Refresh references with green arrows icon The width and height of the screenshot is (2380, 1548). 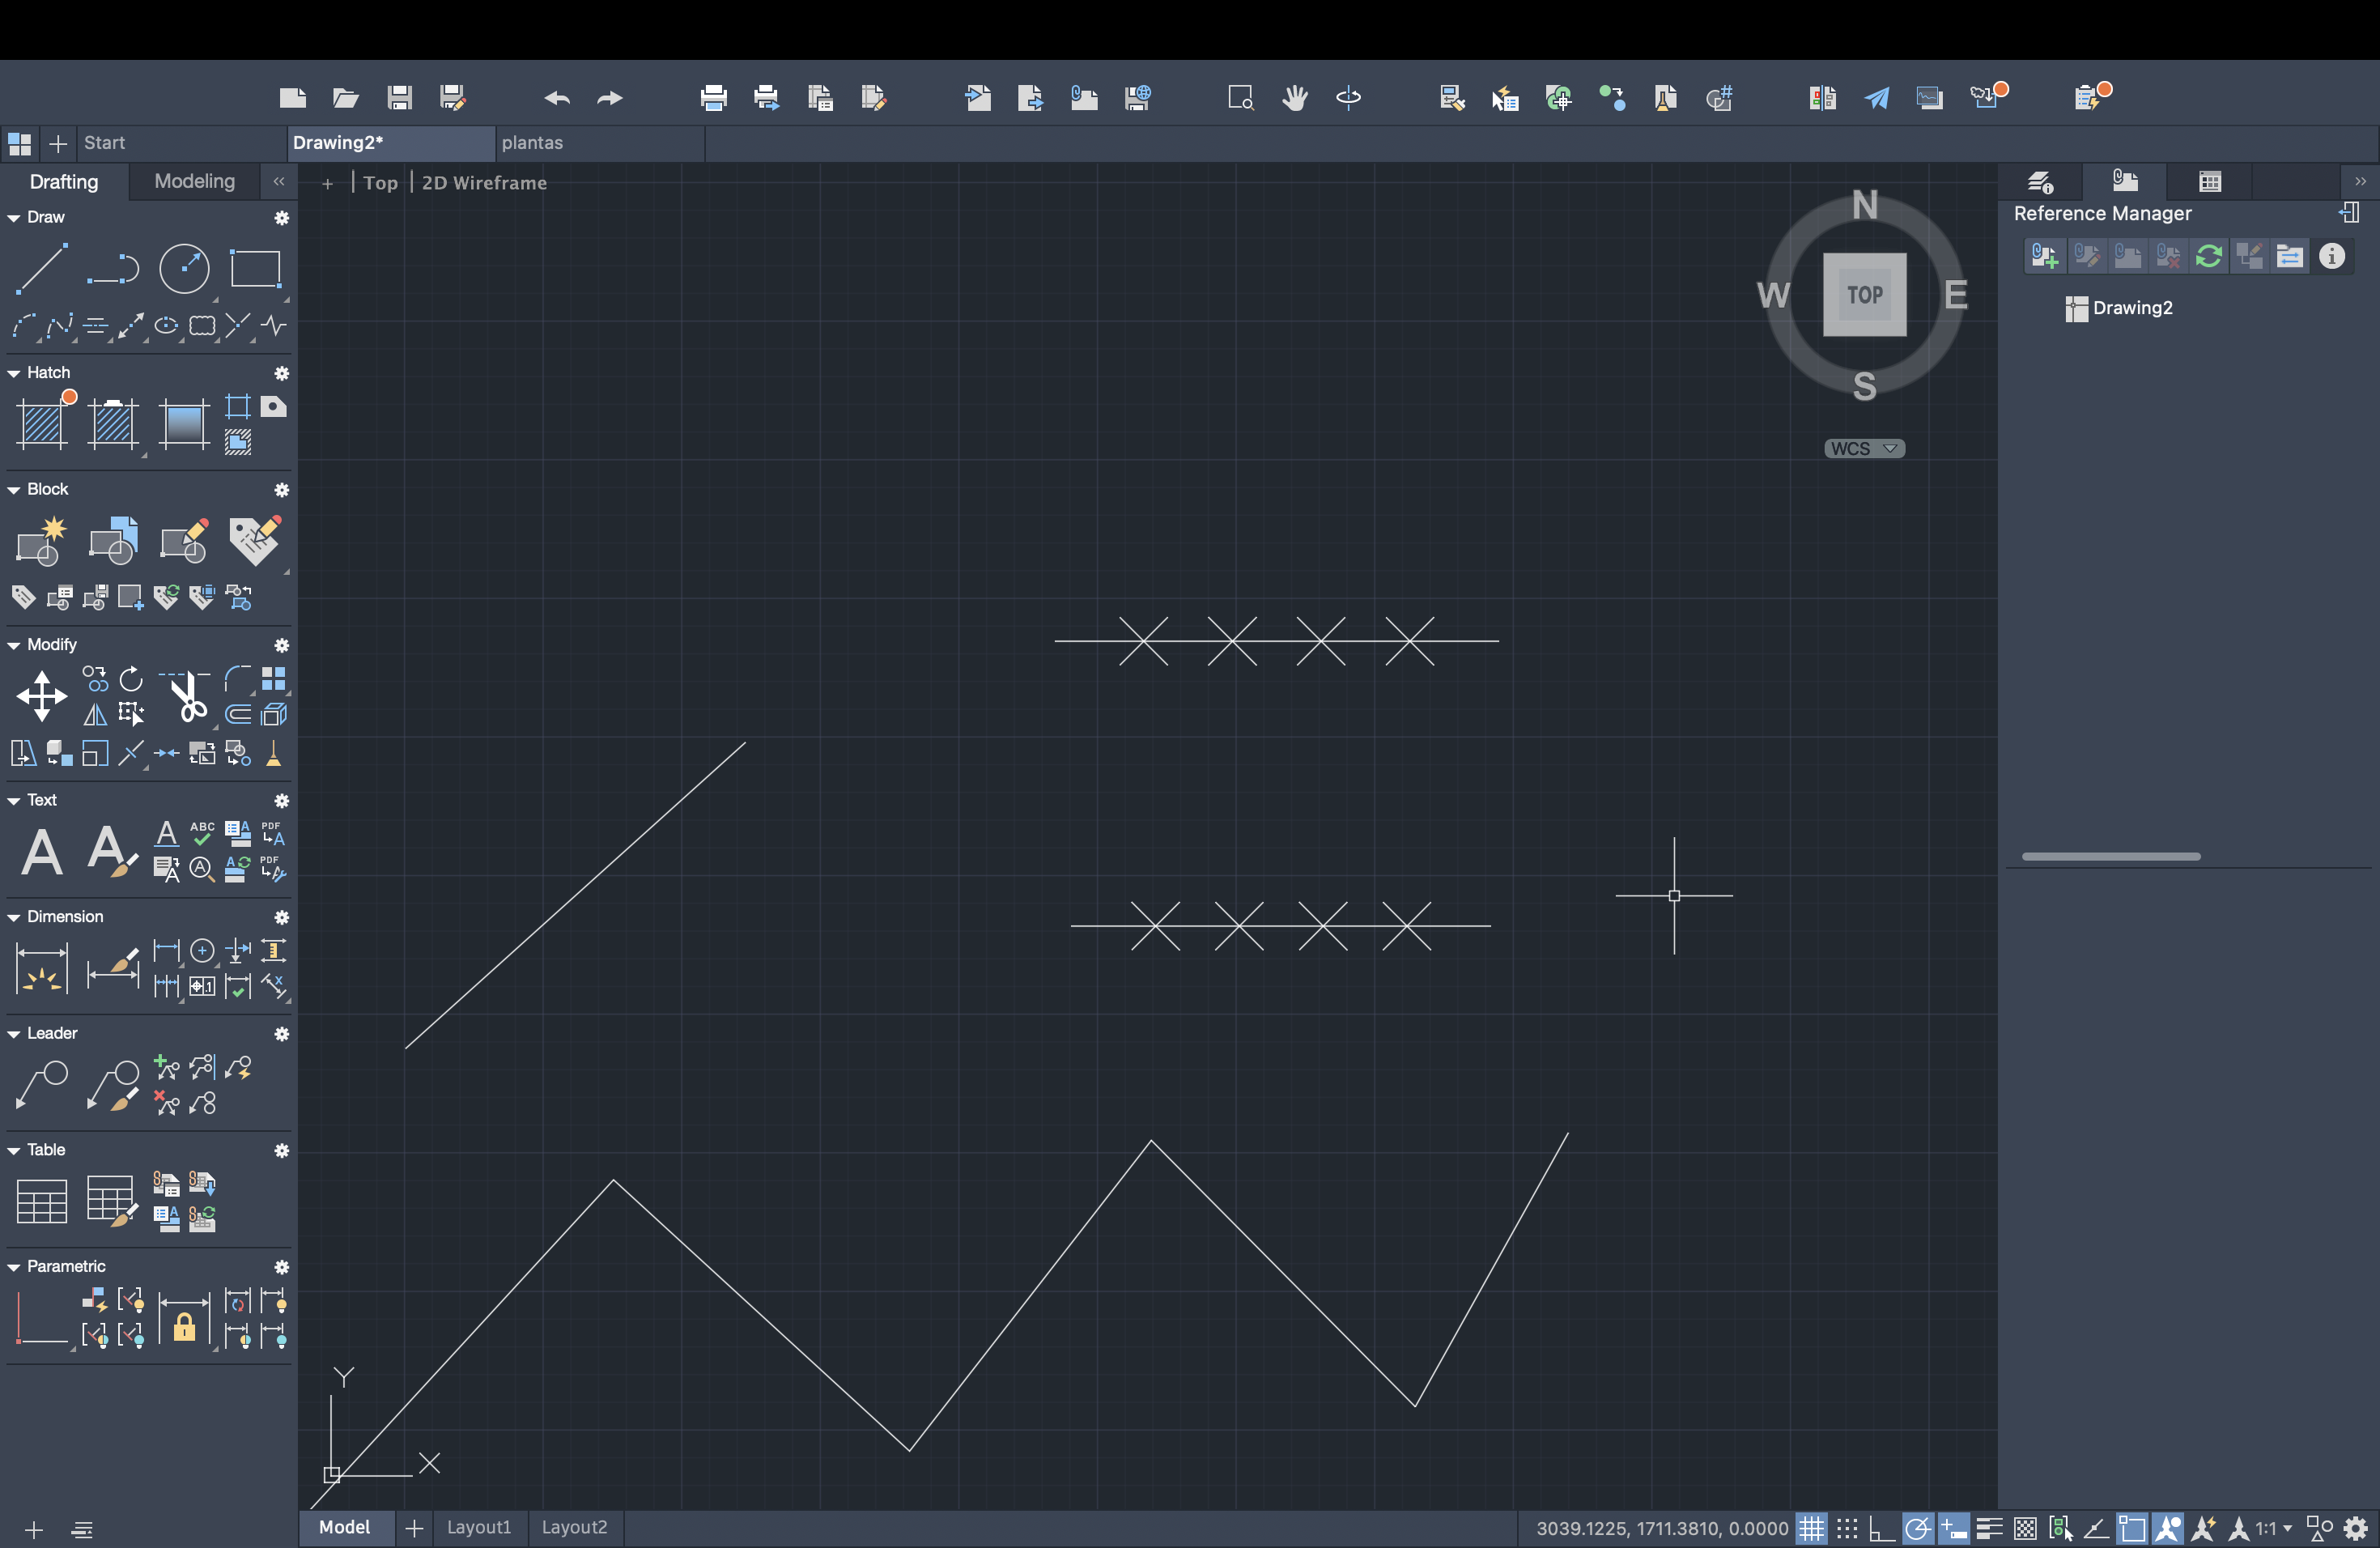[x=2208, y=256]
